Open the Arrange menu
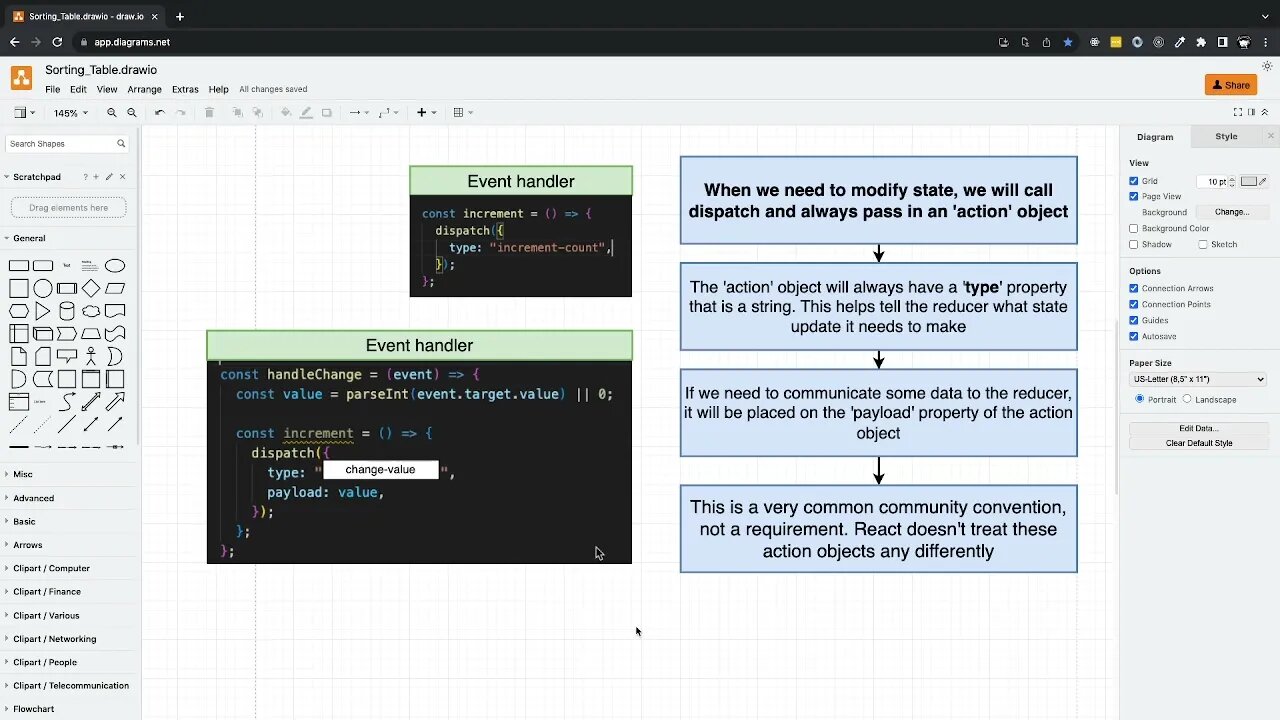 pyautogui.click(x=144, y=90)
